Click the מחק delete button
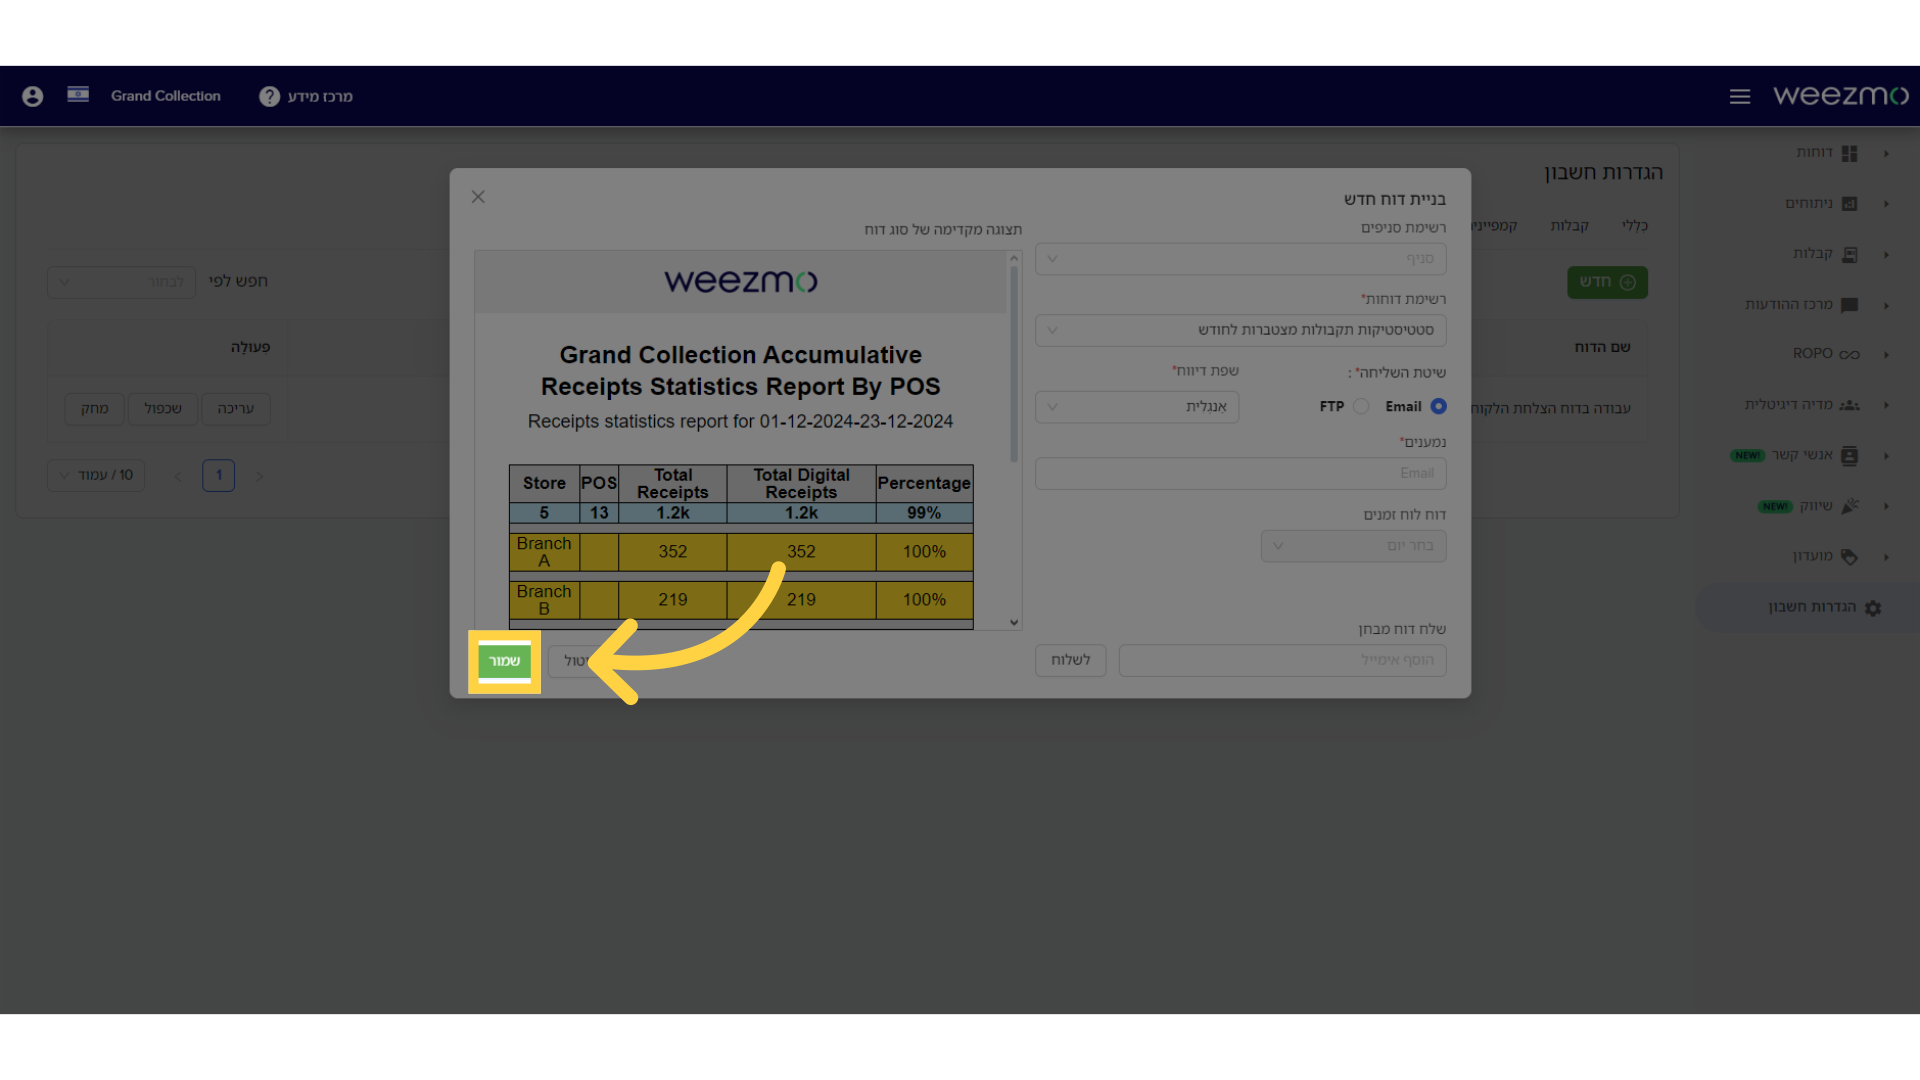This screenshot has width=1920, height=1080. 94,409
